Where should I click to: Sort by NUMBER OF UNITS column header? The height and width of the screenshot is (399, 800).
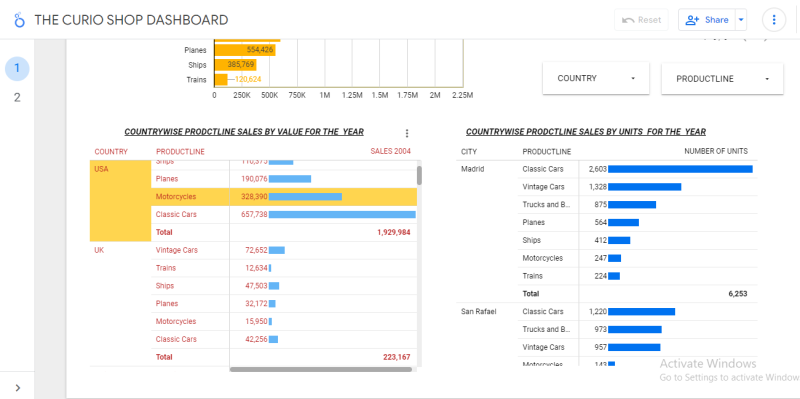[x=716, y=152]
